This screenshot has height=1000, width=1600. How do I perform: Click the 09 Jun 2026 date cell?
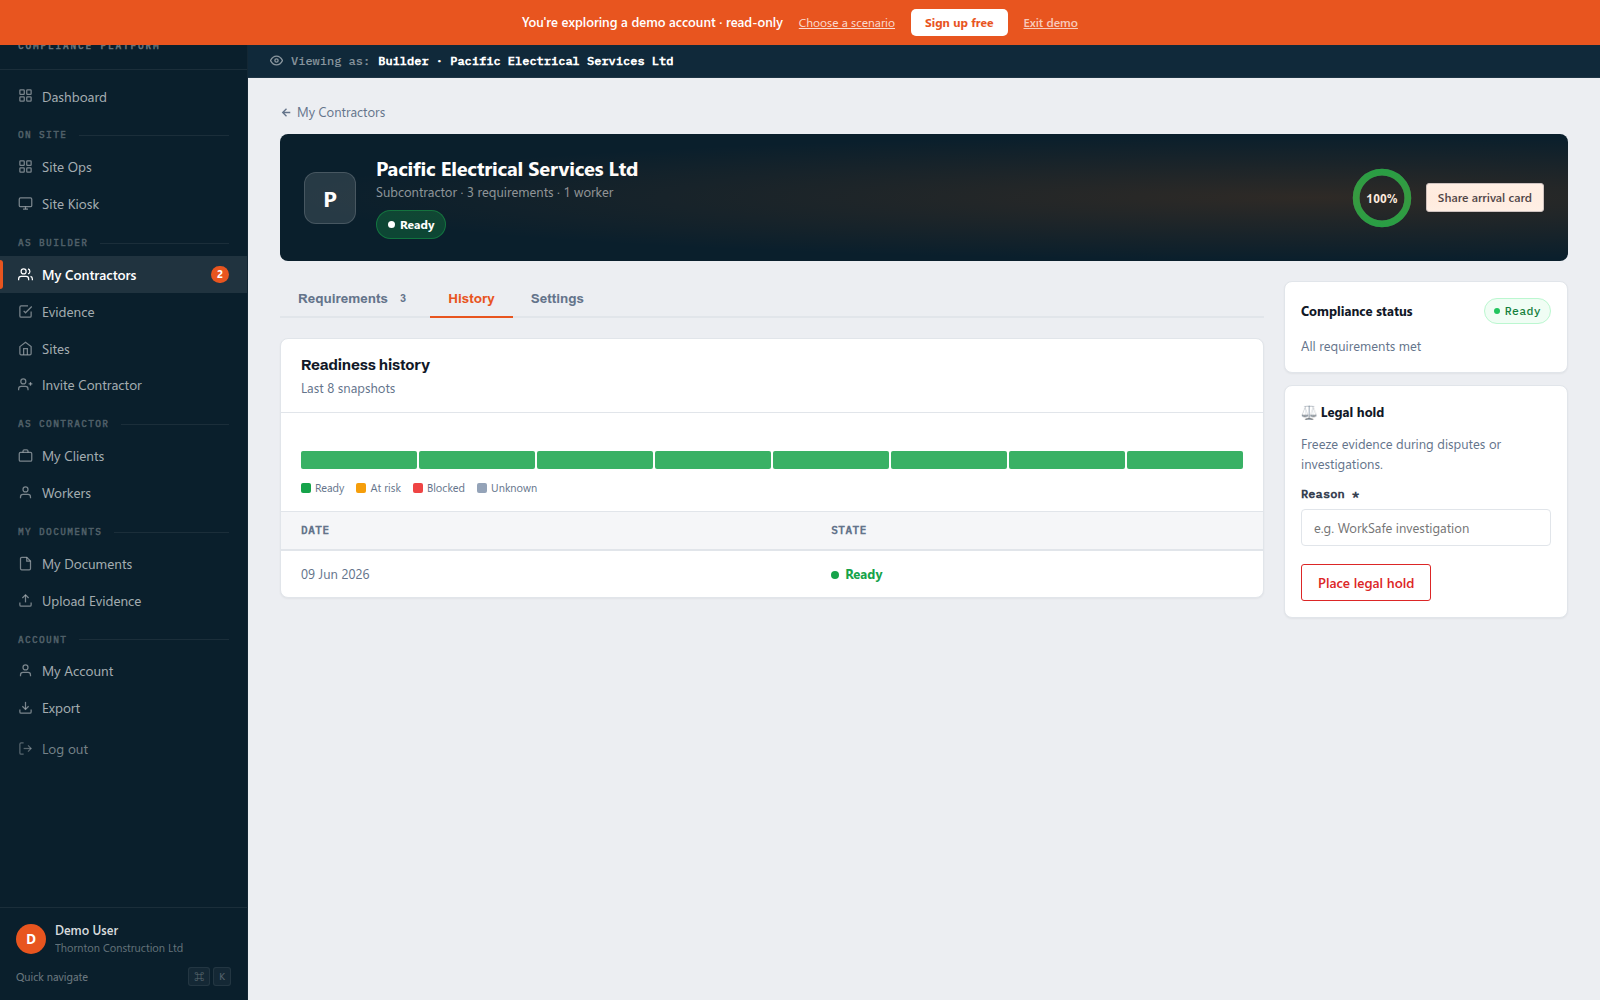(335, 574)
